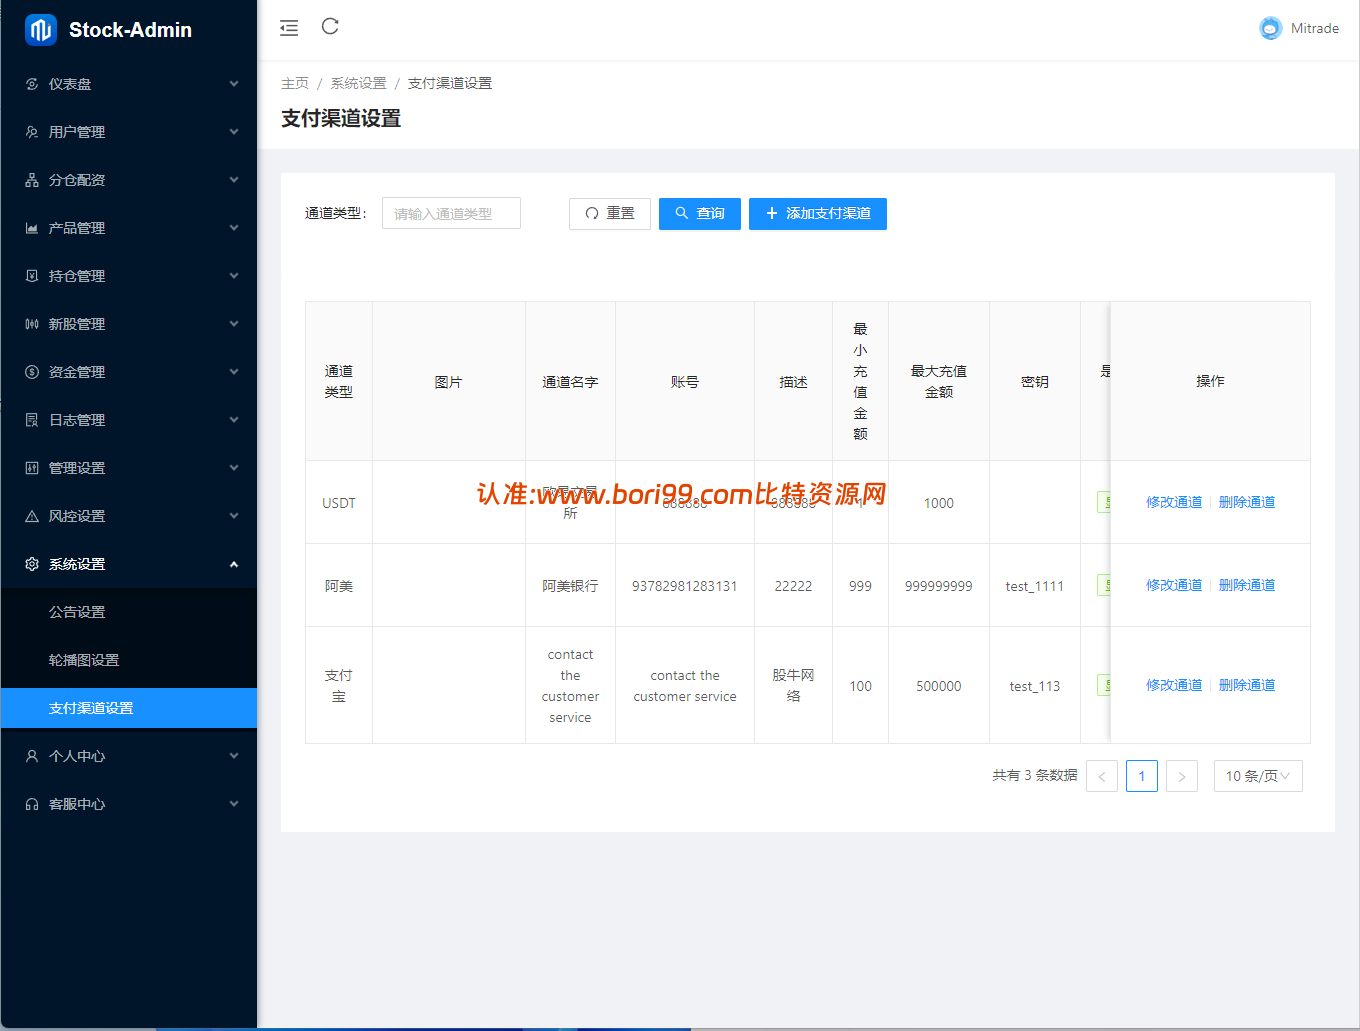Click the headset icon beside 客服中心
This screenshot has height=1031, width=1360.
(32, 804)
